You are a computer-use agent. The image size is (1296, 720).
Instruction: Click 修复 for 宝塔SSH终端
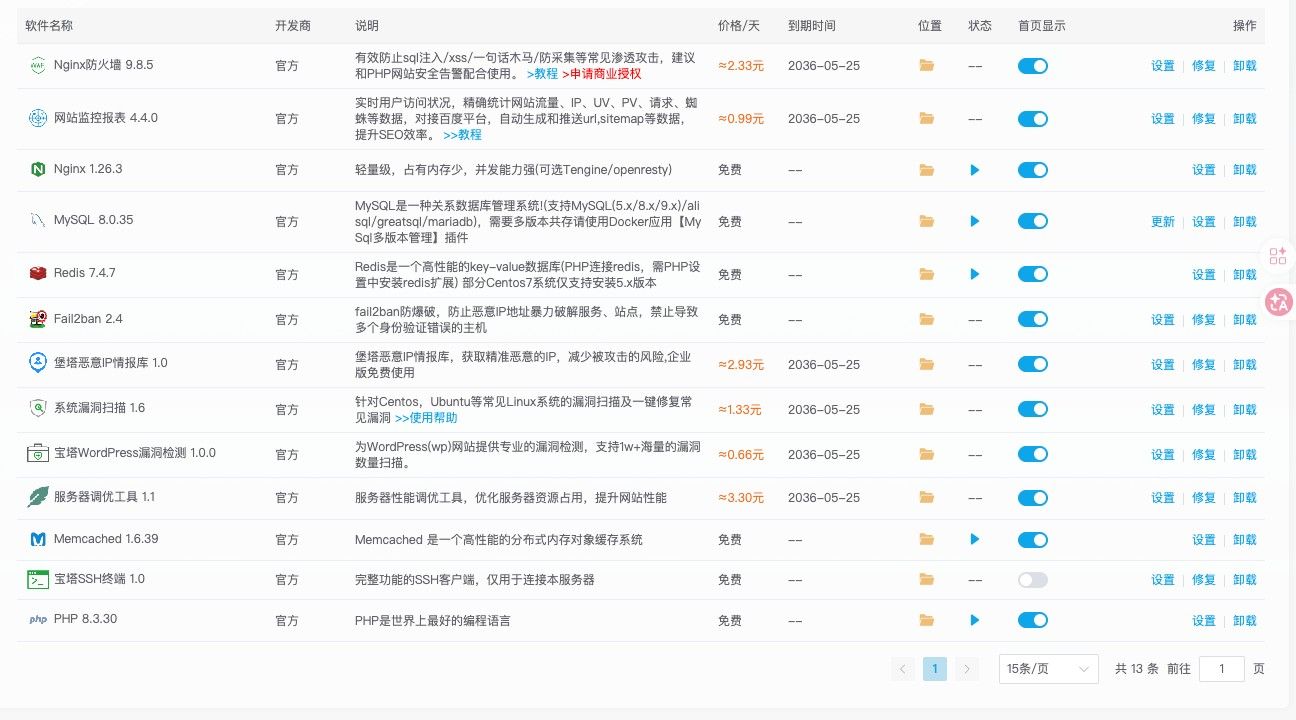(1204, 580)
